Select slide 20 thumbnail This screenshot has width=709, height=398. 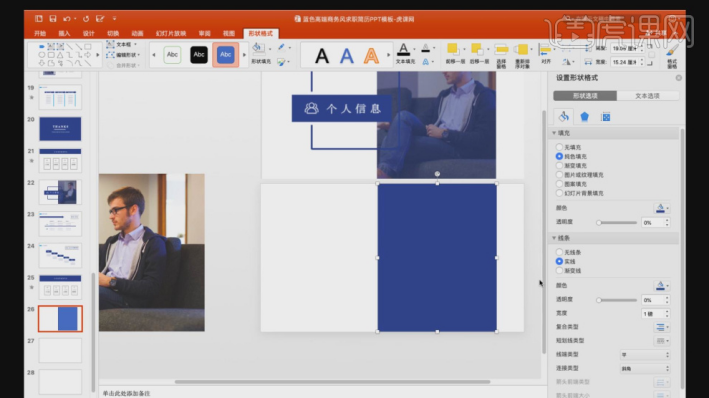coord(60,128)
